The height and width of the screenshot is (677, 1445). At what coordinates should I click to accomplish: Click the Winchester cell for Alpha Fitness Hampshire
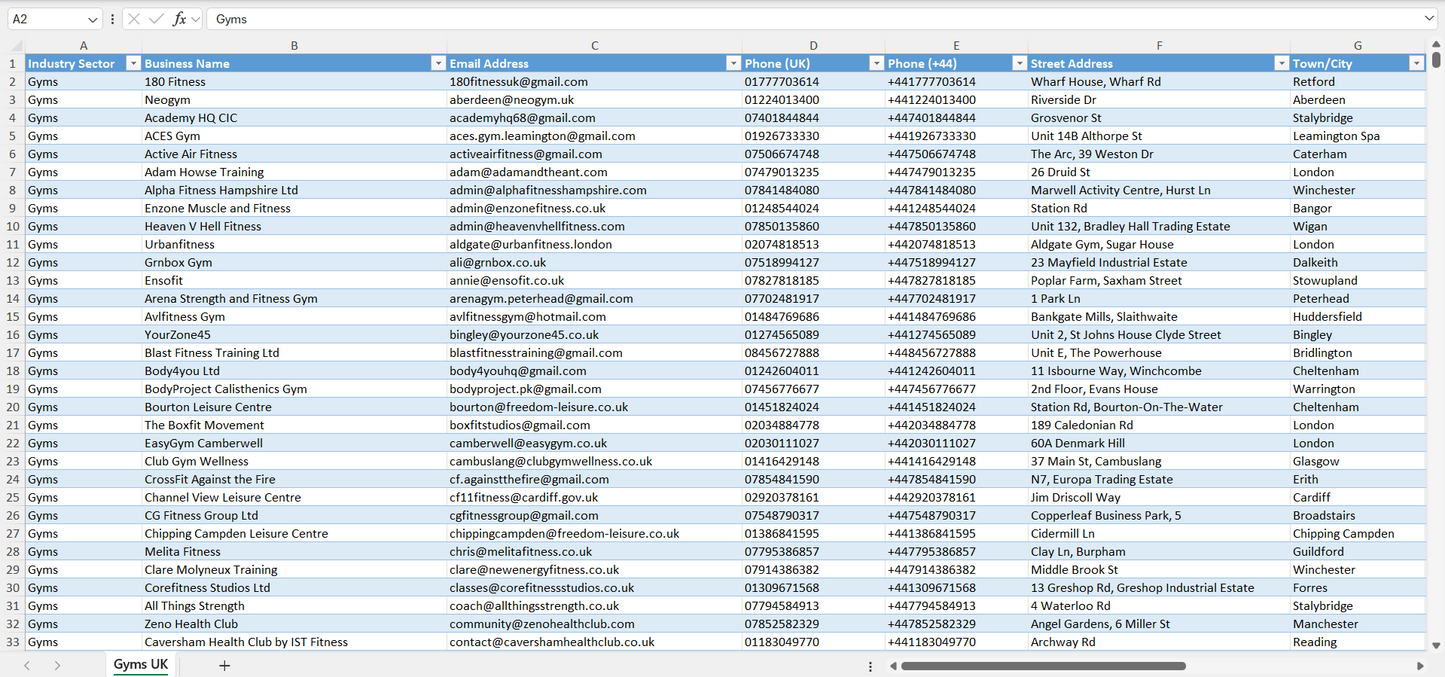point(1357,190)
